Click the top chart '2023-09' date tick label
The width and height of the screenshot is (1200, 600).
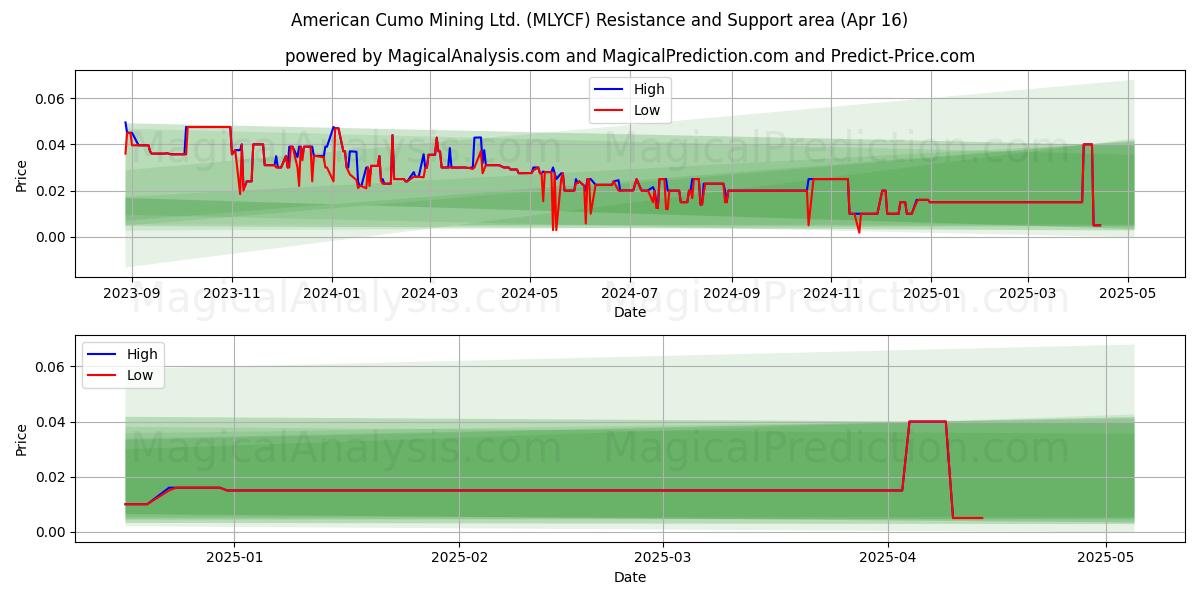(x=132, y=294)
